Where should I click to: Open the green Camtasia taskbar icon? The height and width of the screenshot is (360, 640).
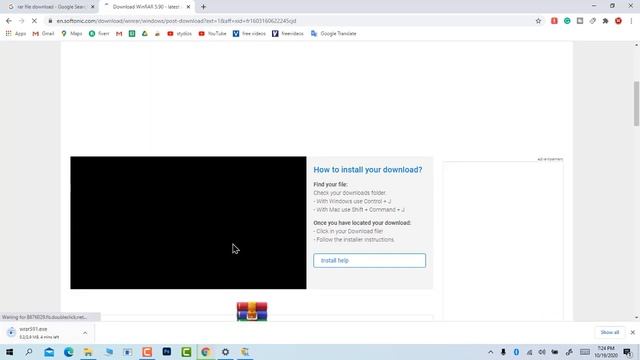coord(186,352)
